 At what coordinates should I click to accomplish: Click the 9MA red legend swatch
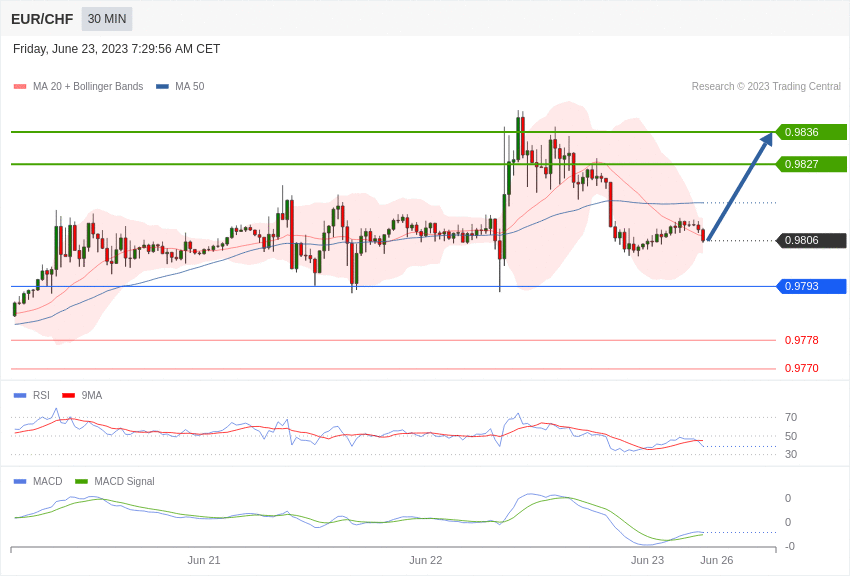pyautogui.click(x=69, y=396)
